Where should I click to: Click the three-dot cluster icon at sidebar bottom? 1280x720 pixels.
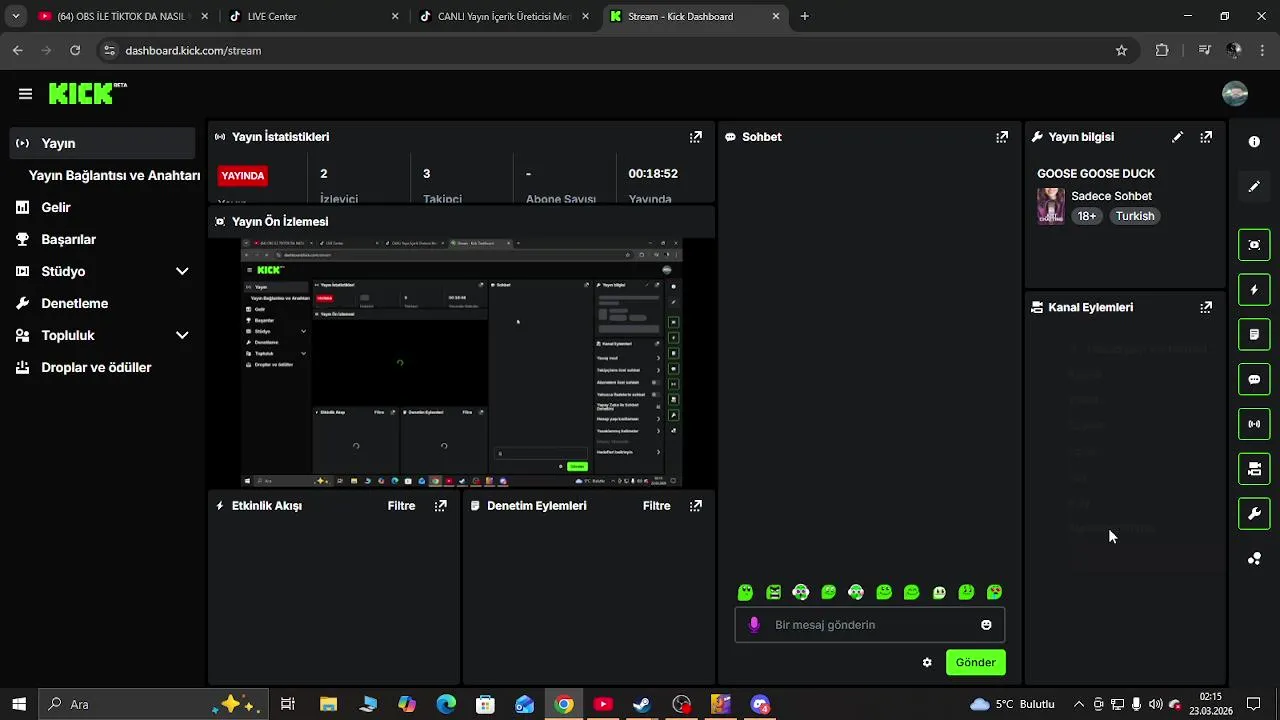[1254, 559]
